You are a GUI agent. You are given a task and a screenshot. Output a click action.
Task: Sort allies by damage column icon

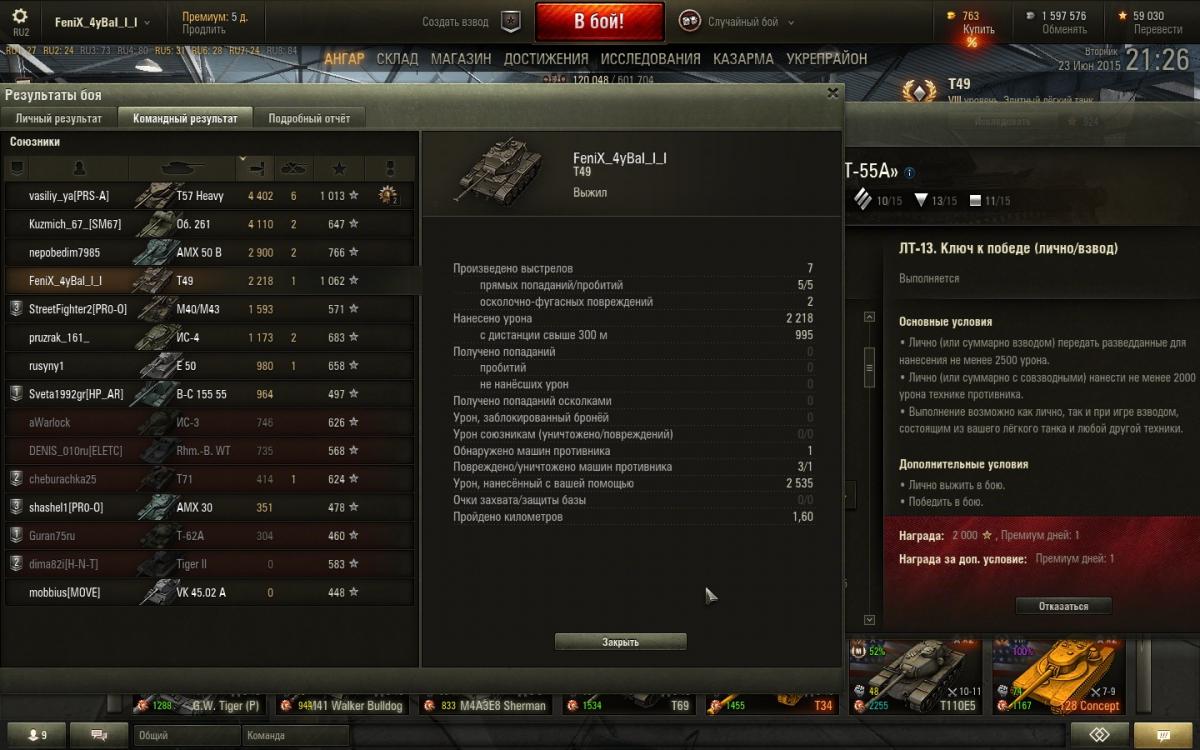pos(254,167)
